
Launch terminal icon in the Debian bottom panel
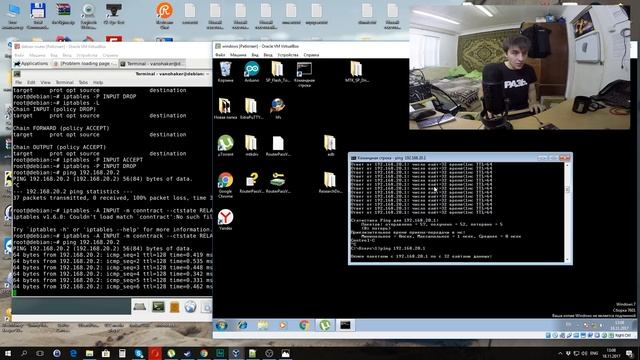click(158, 307)
